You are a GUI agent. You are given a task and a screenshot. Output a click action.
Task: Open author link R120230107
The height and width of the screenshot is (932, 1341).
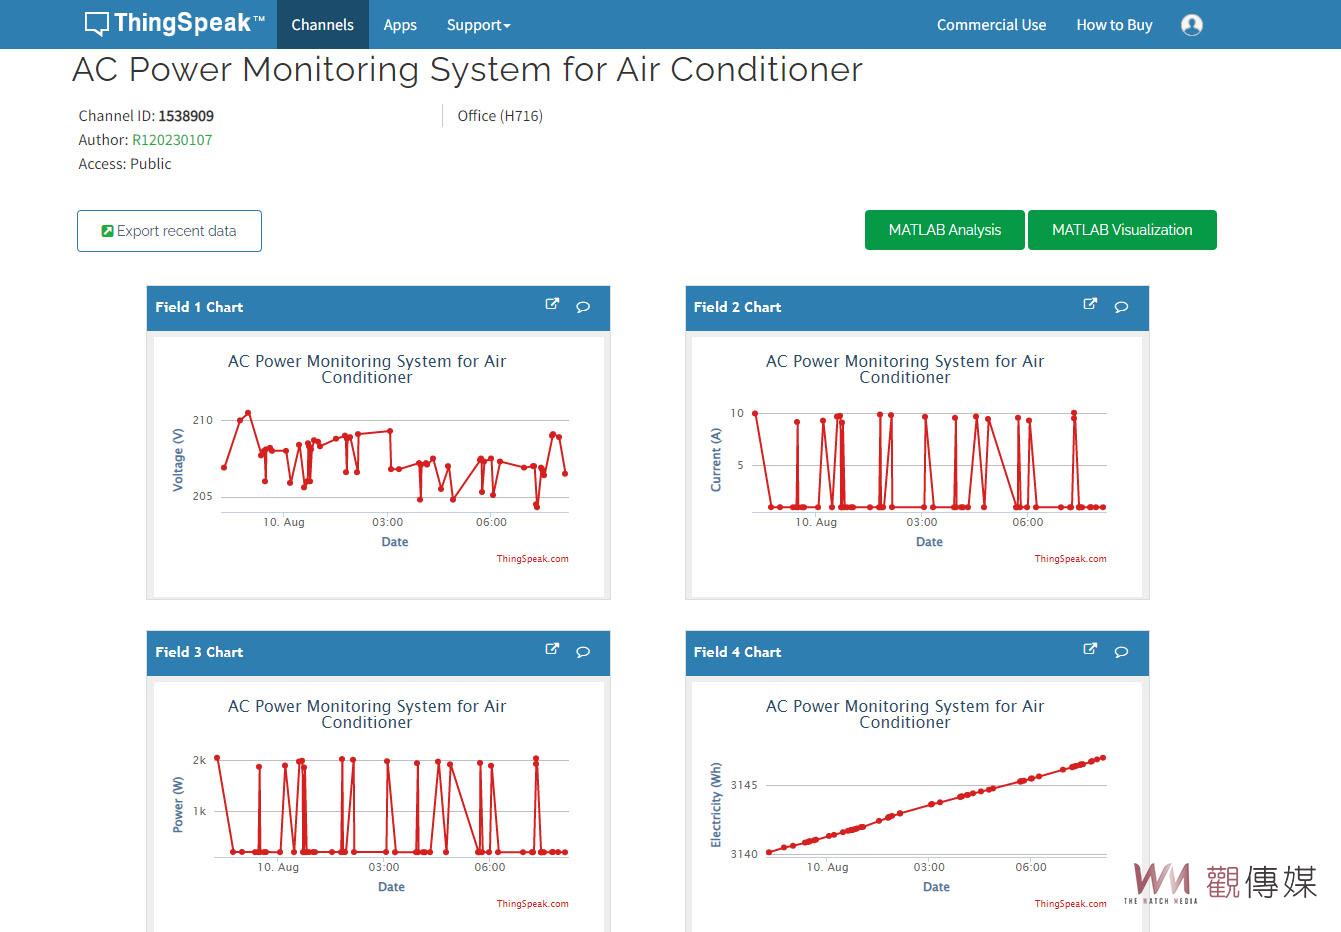(x=172, y=140)
